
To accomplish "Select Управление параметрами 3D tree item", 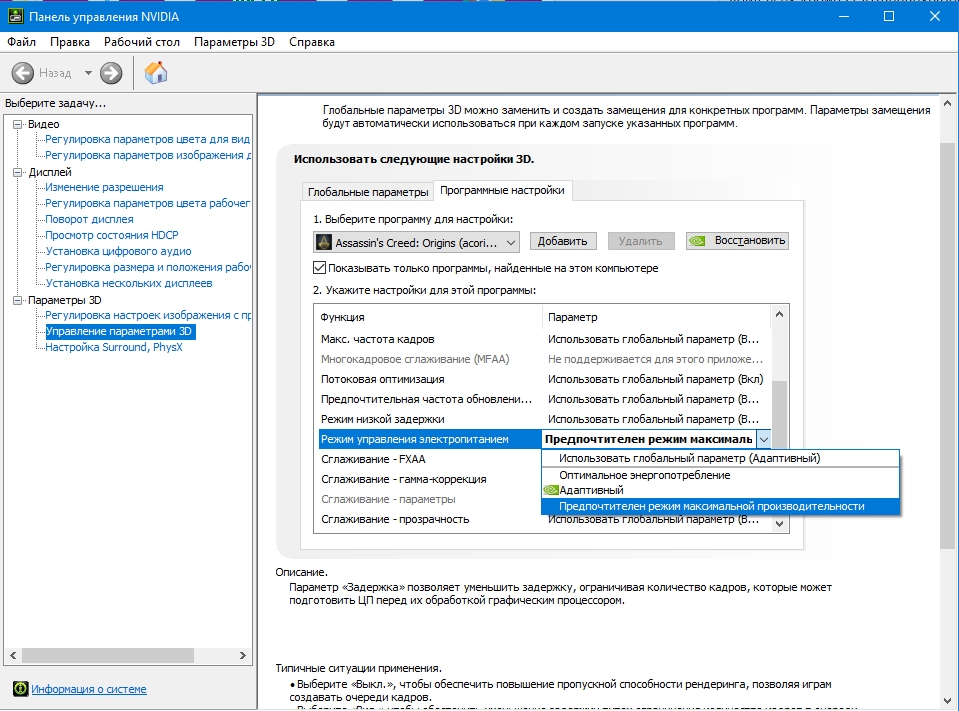I will [x=120, y=331].
